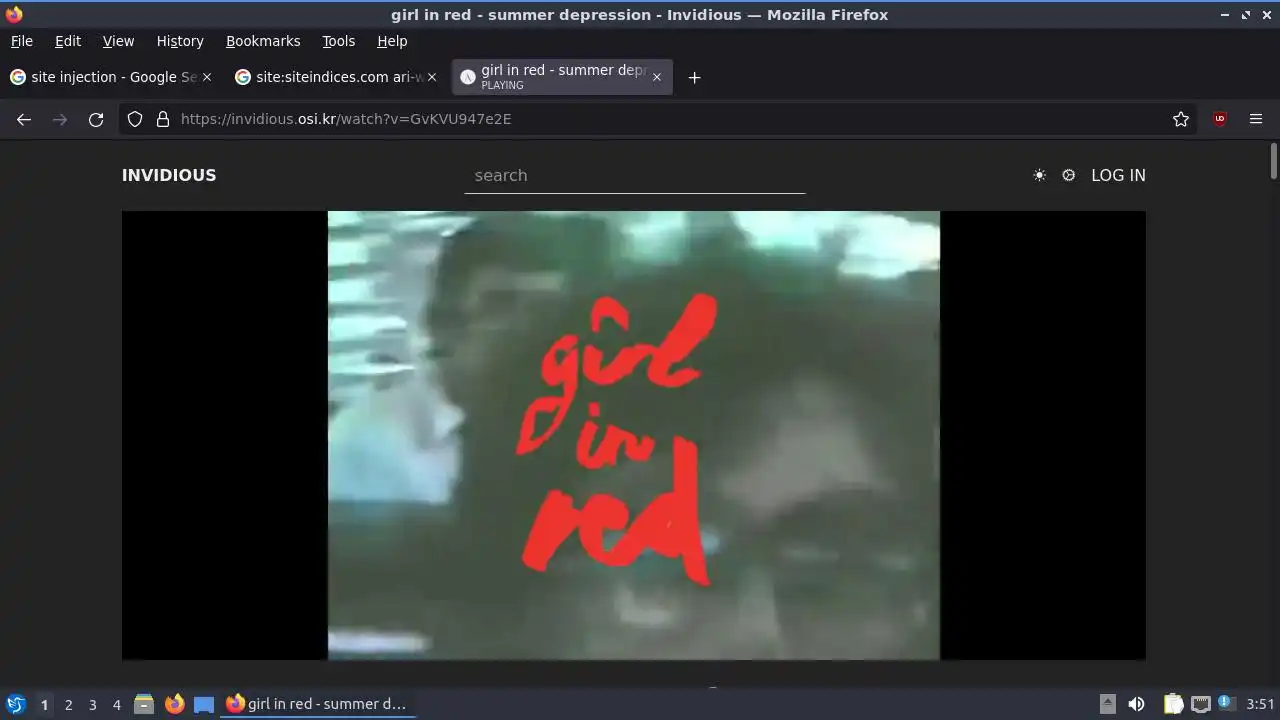Select the 'girl in red' taskbar window
This screenshot has width=1280, height=720.
pyautogui.click(x=317, y=704)
